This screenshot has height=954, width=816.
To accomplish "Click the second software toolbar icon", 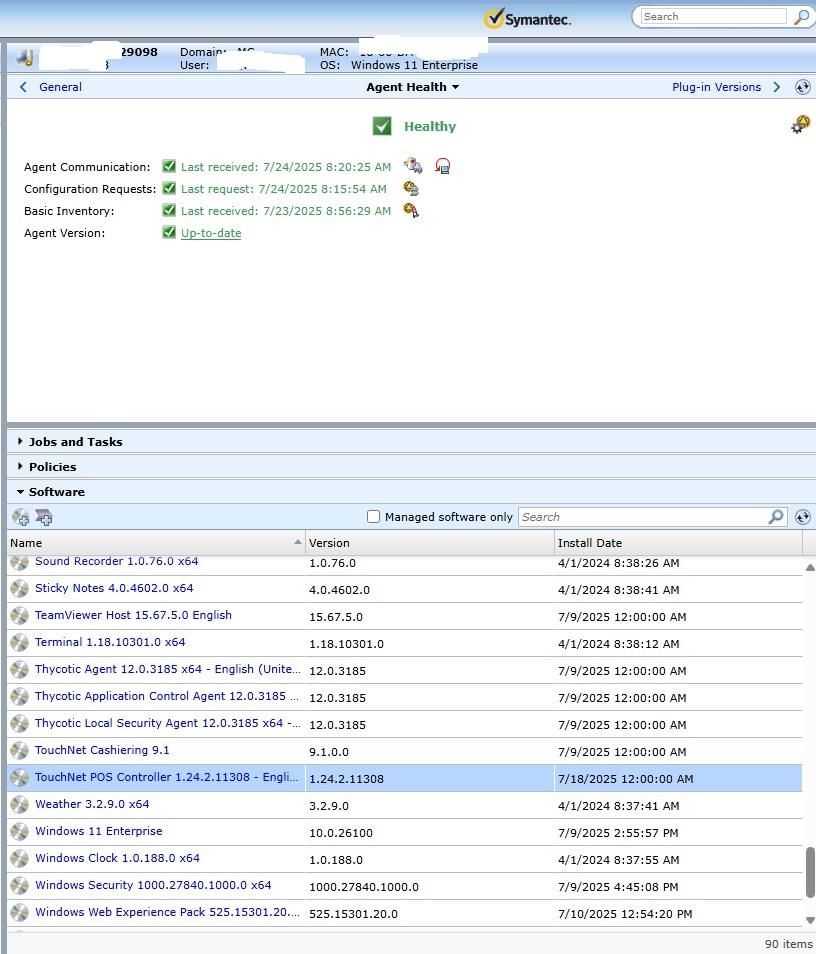I will (x=44, y=517).
